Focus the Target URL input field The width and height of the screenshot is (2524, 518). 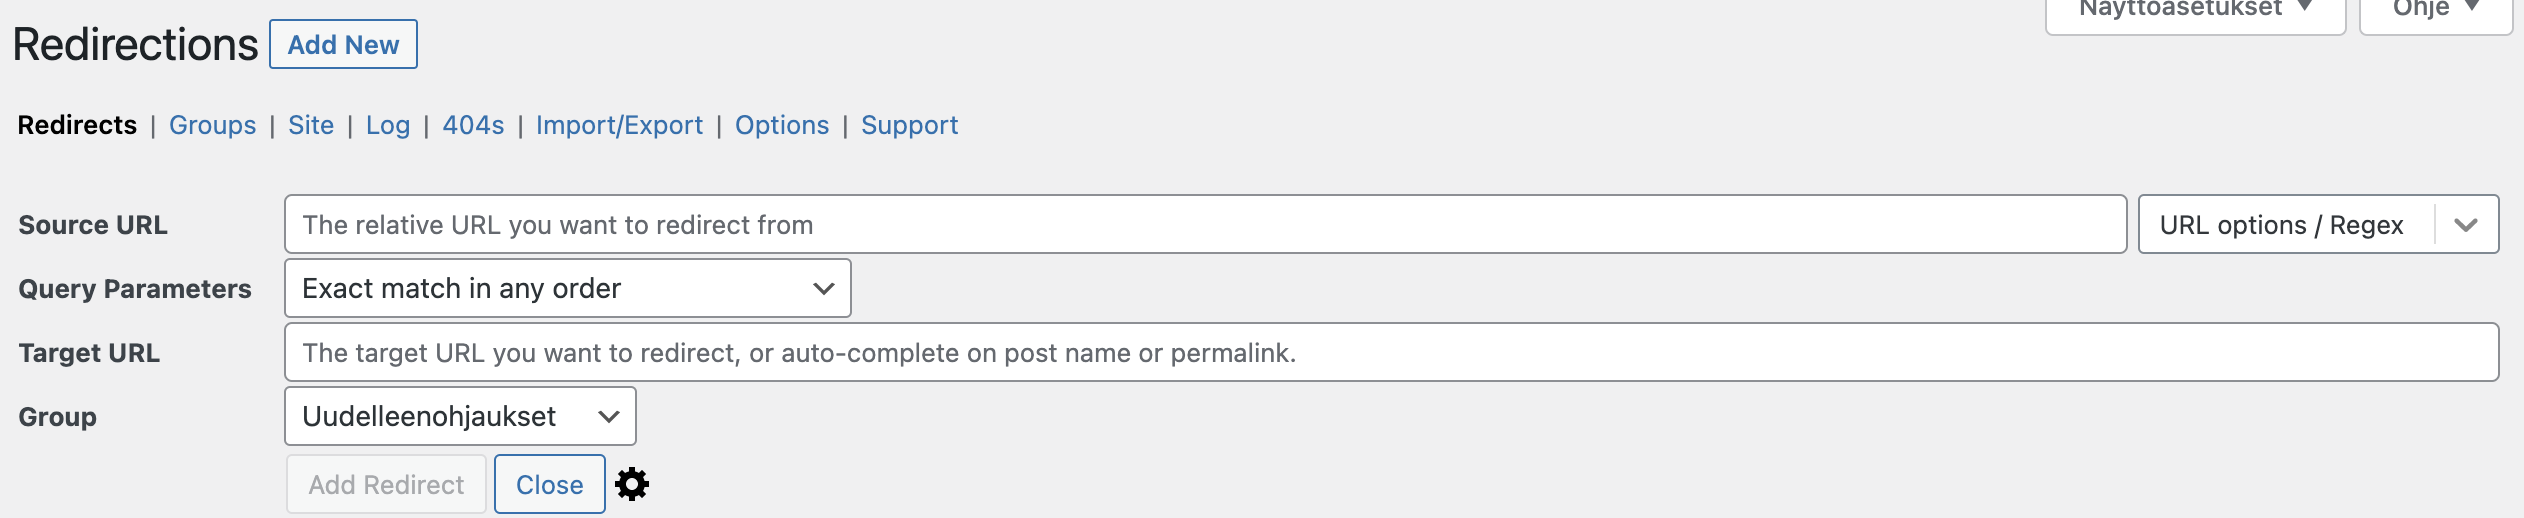click(1391, 352)
